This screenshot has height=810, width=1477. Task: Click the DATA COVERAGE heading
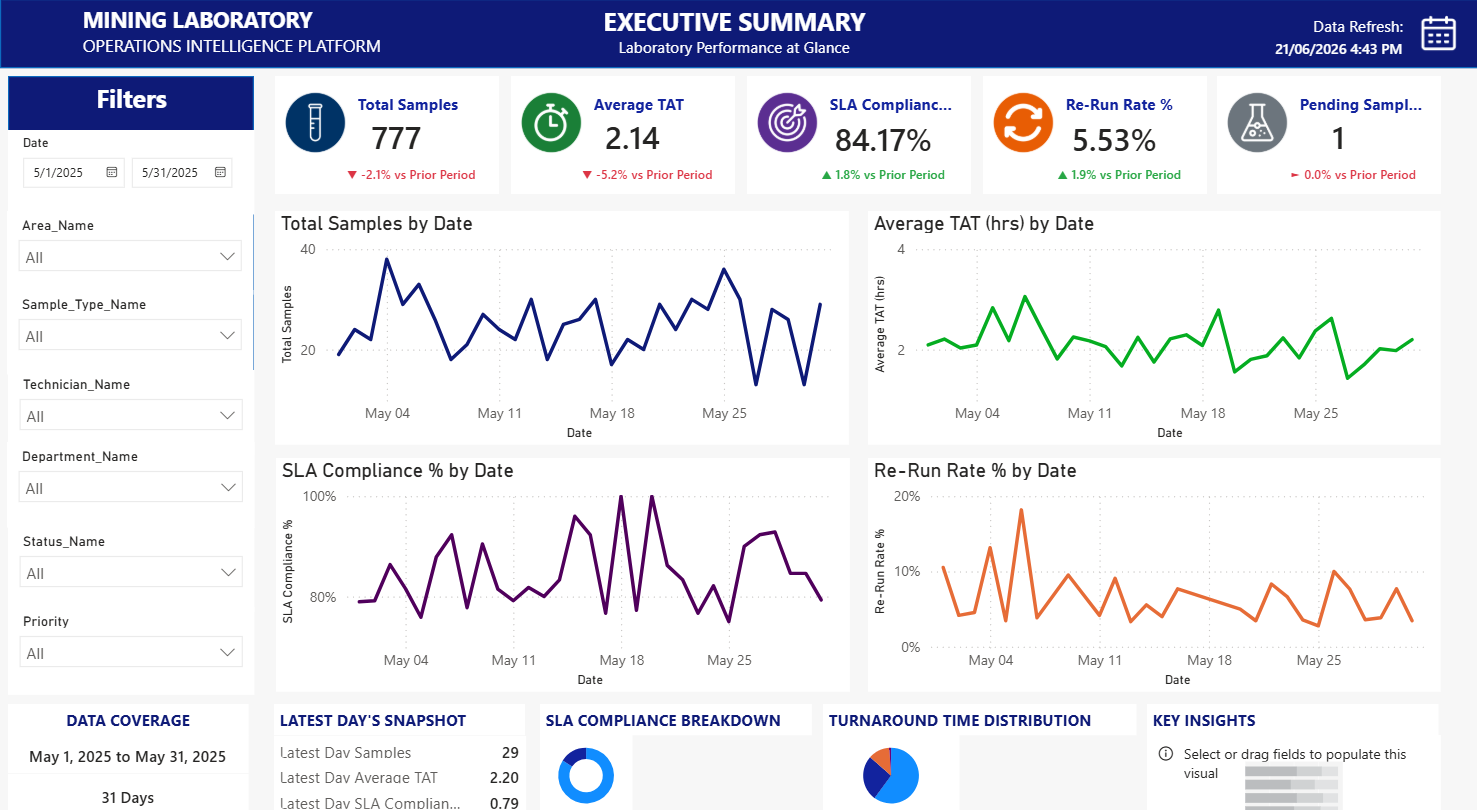coord(128,720)
